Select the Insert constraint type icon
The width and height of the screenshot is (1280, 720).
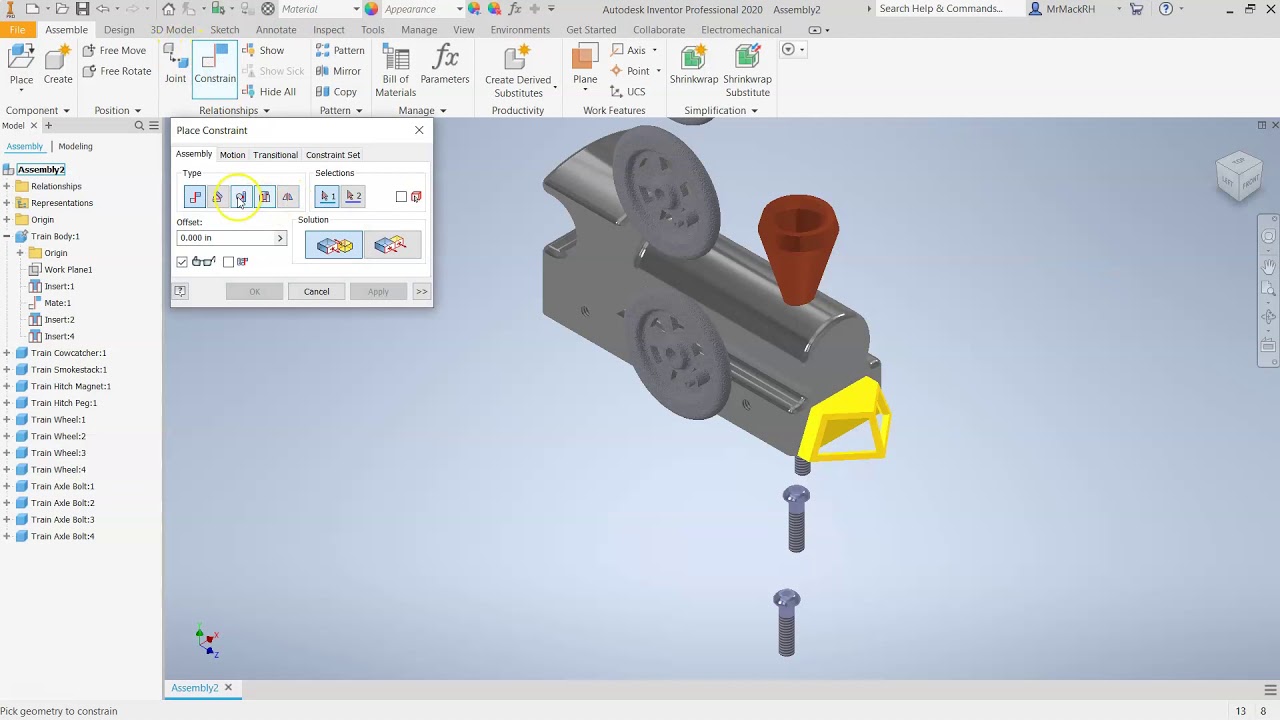pyautogui.click(x=264, y=197)
